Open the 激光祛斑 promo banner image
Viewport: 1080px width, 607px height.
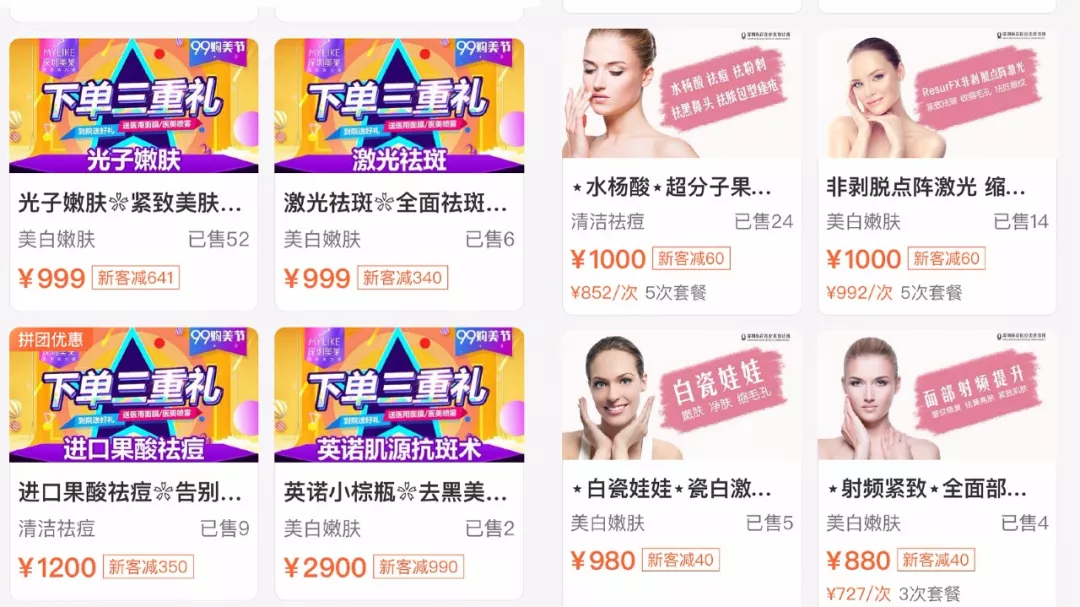pyautogui.click(x=399, y=105)
